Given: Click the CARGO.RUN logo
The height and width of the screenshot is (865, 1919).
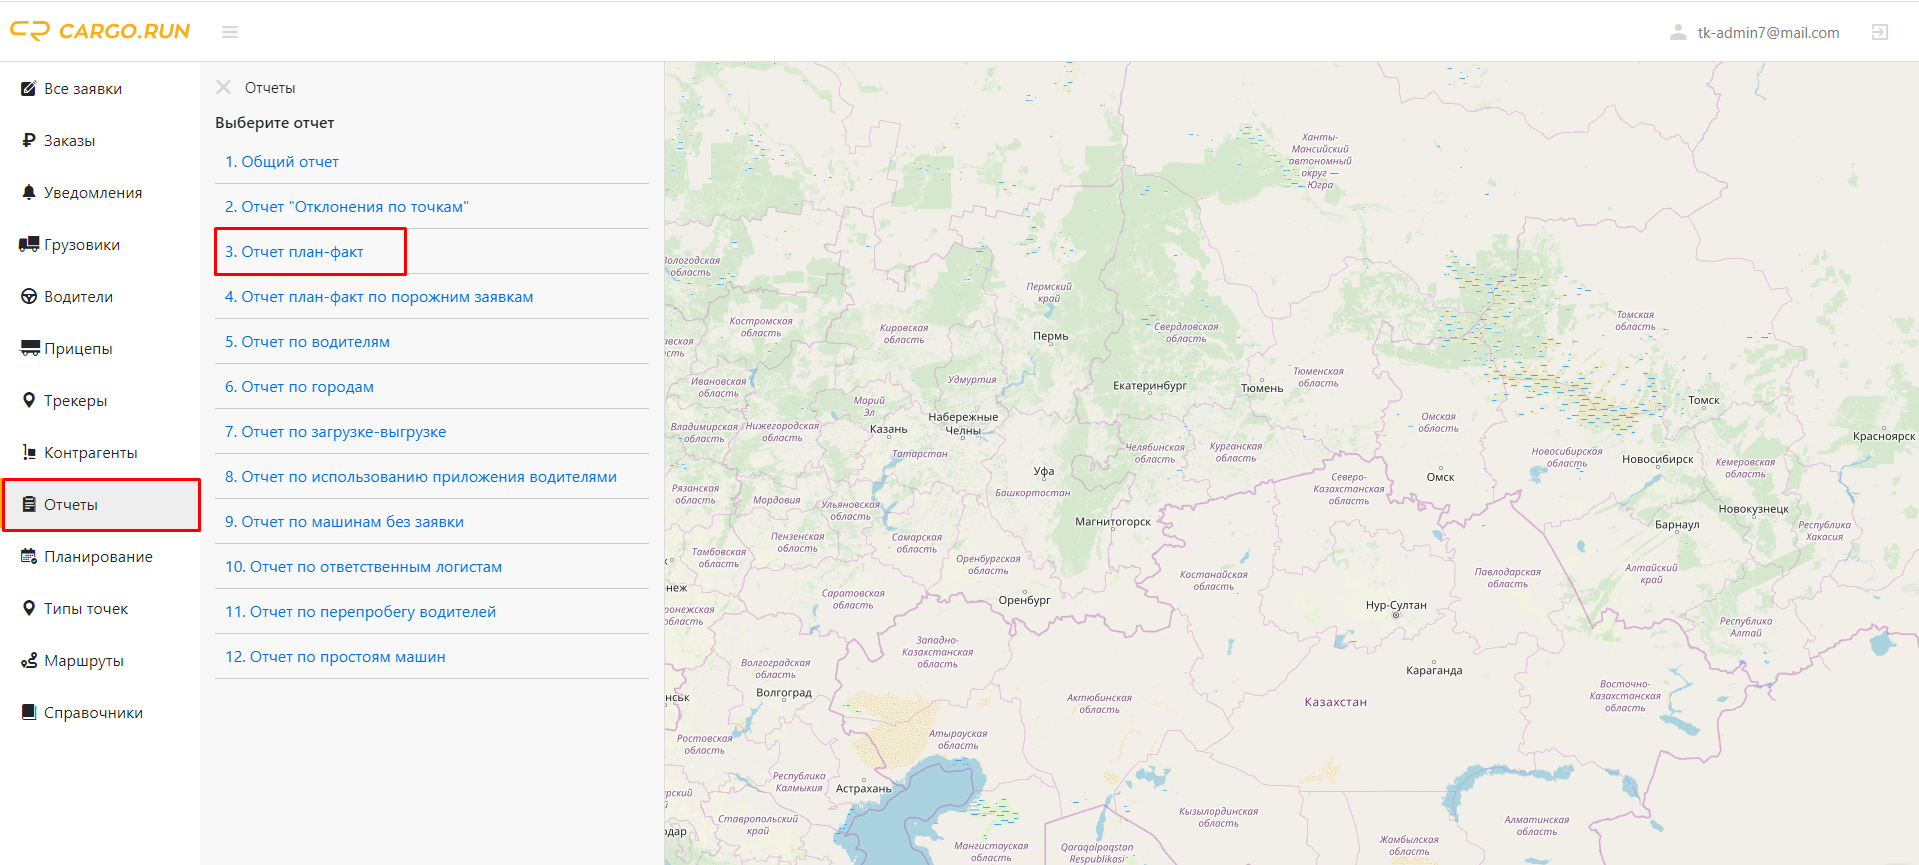Looking at the screenshot, I should click(x=100, y=31).
